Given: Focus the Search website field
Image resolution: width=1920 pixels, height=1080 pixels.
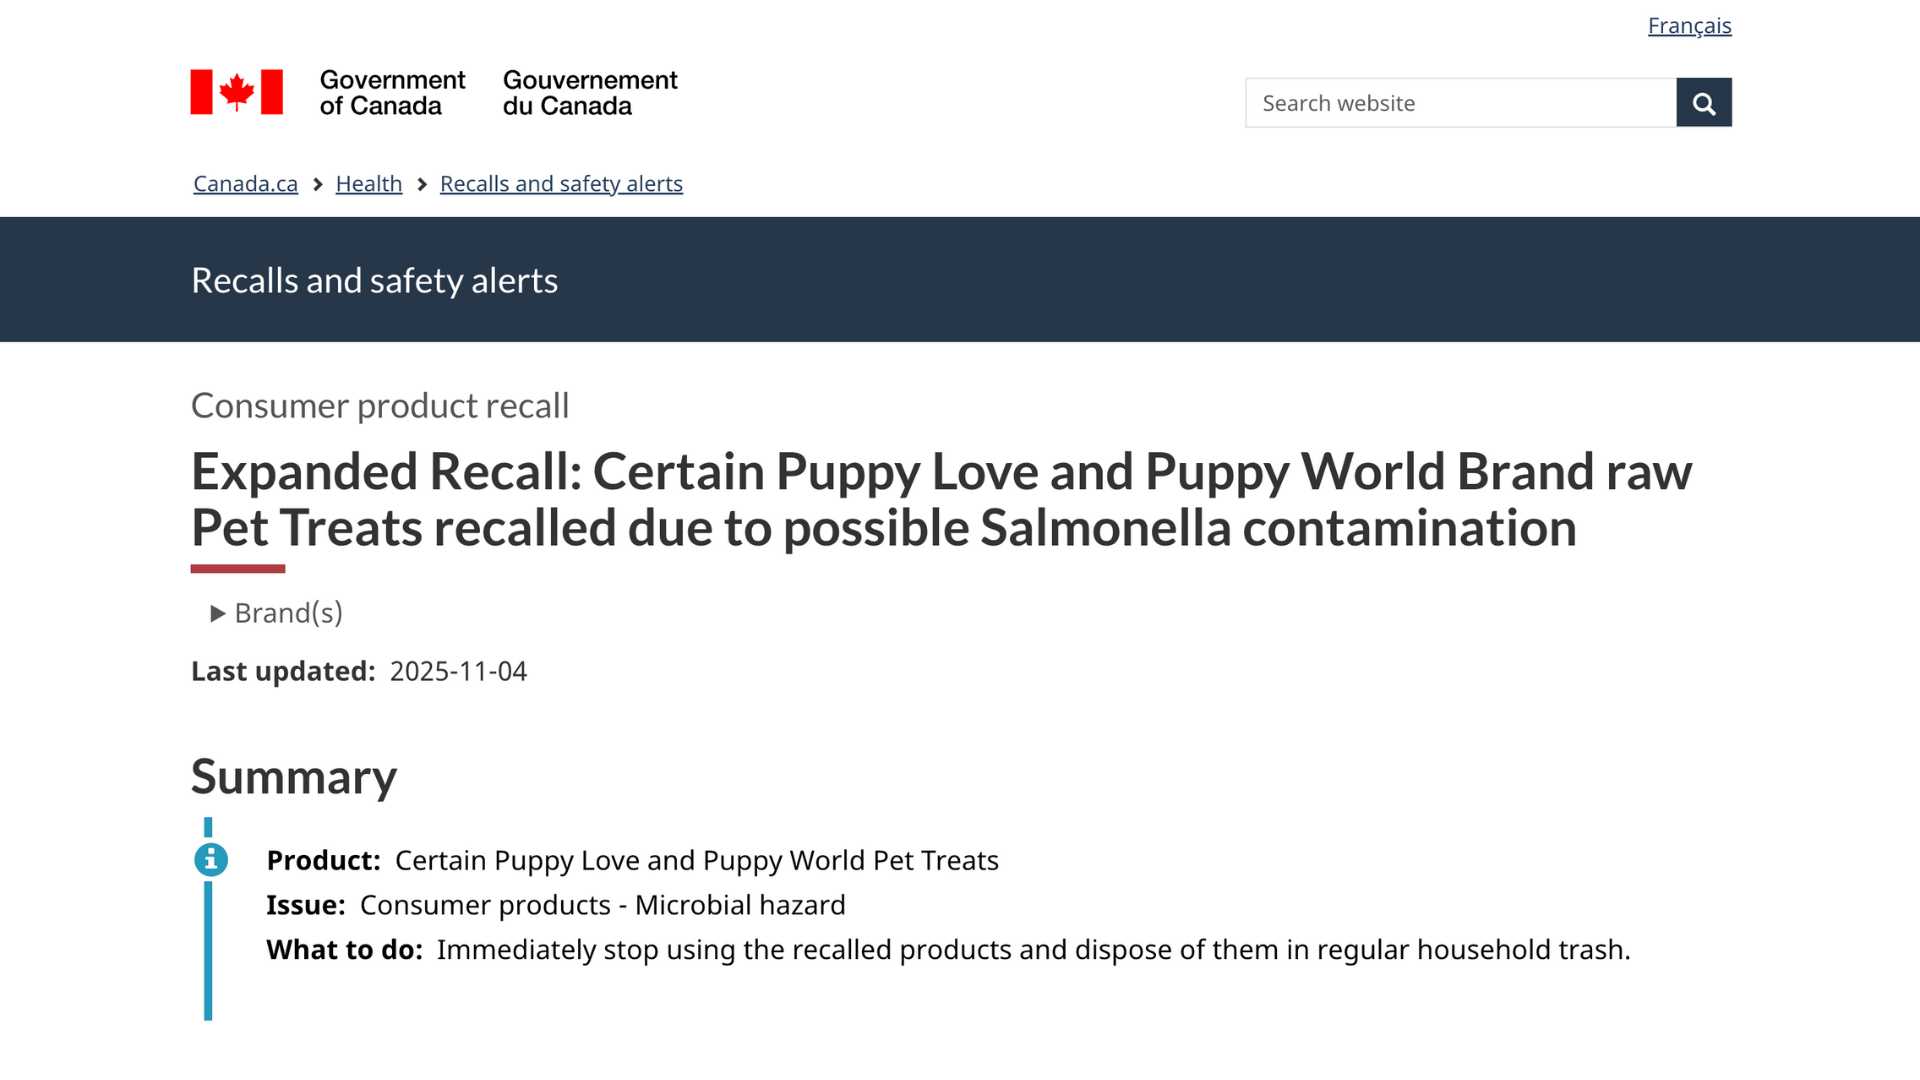Looking at the screenshot, I should [1460, 103].
